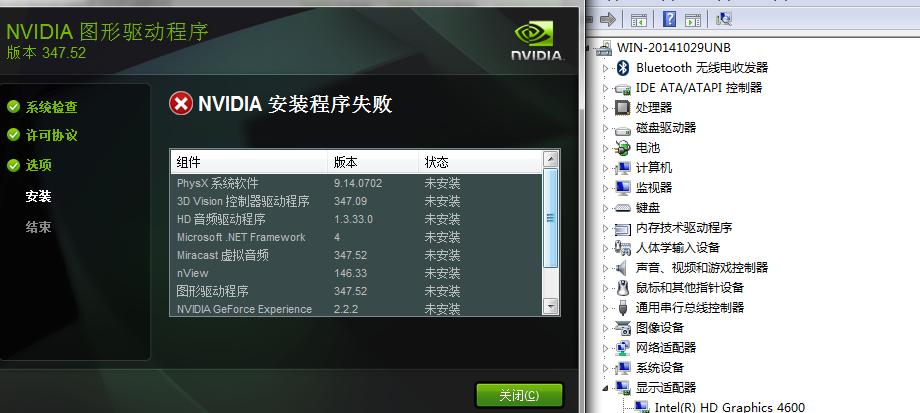Click the Forward arrow in Device Manager toolbar

(607, 19)
